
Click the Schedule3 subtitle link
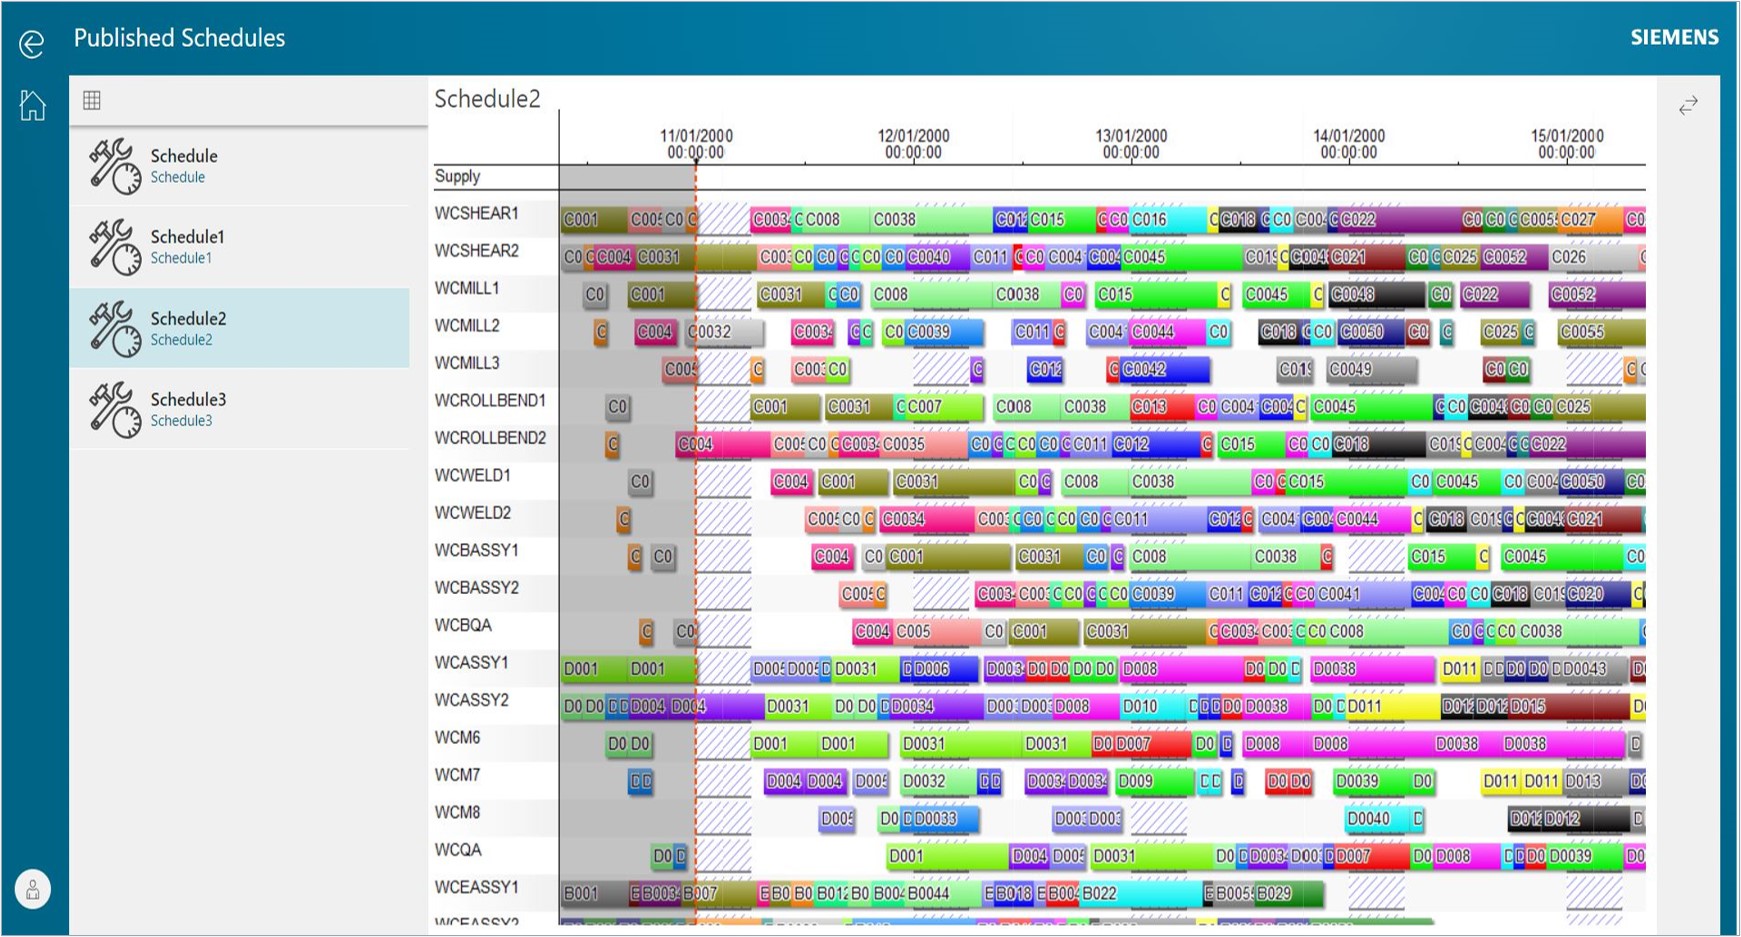pos(181,421)
